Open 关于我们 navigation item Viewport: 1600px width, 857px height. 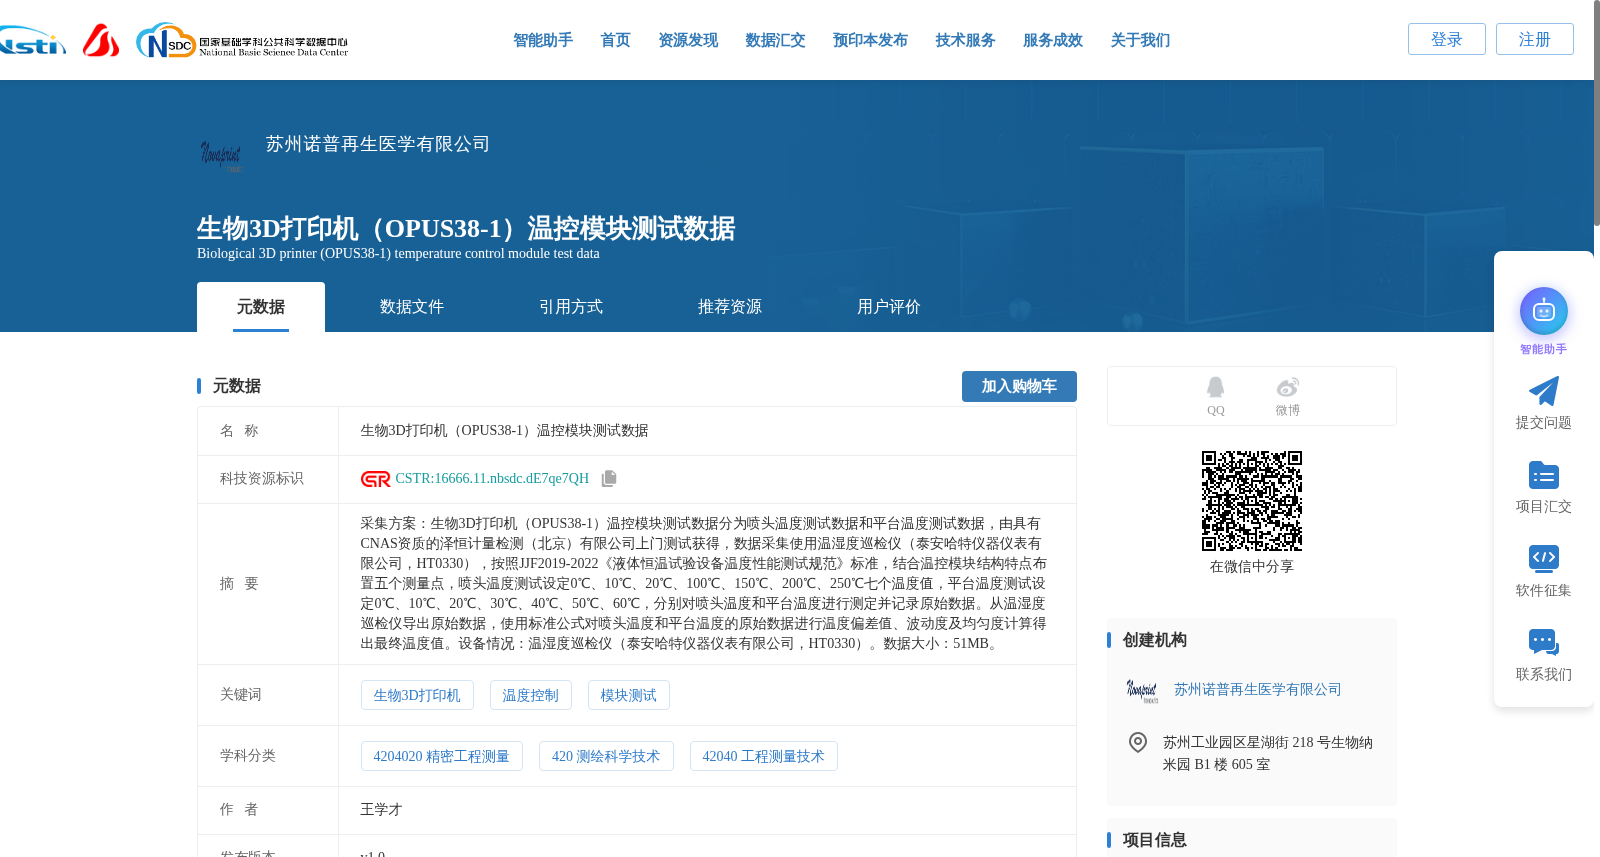coord(1140,40)
